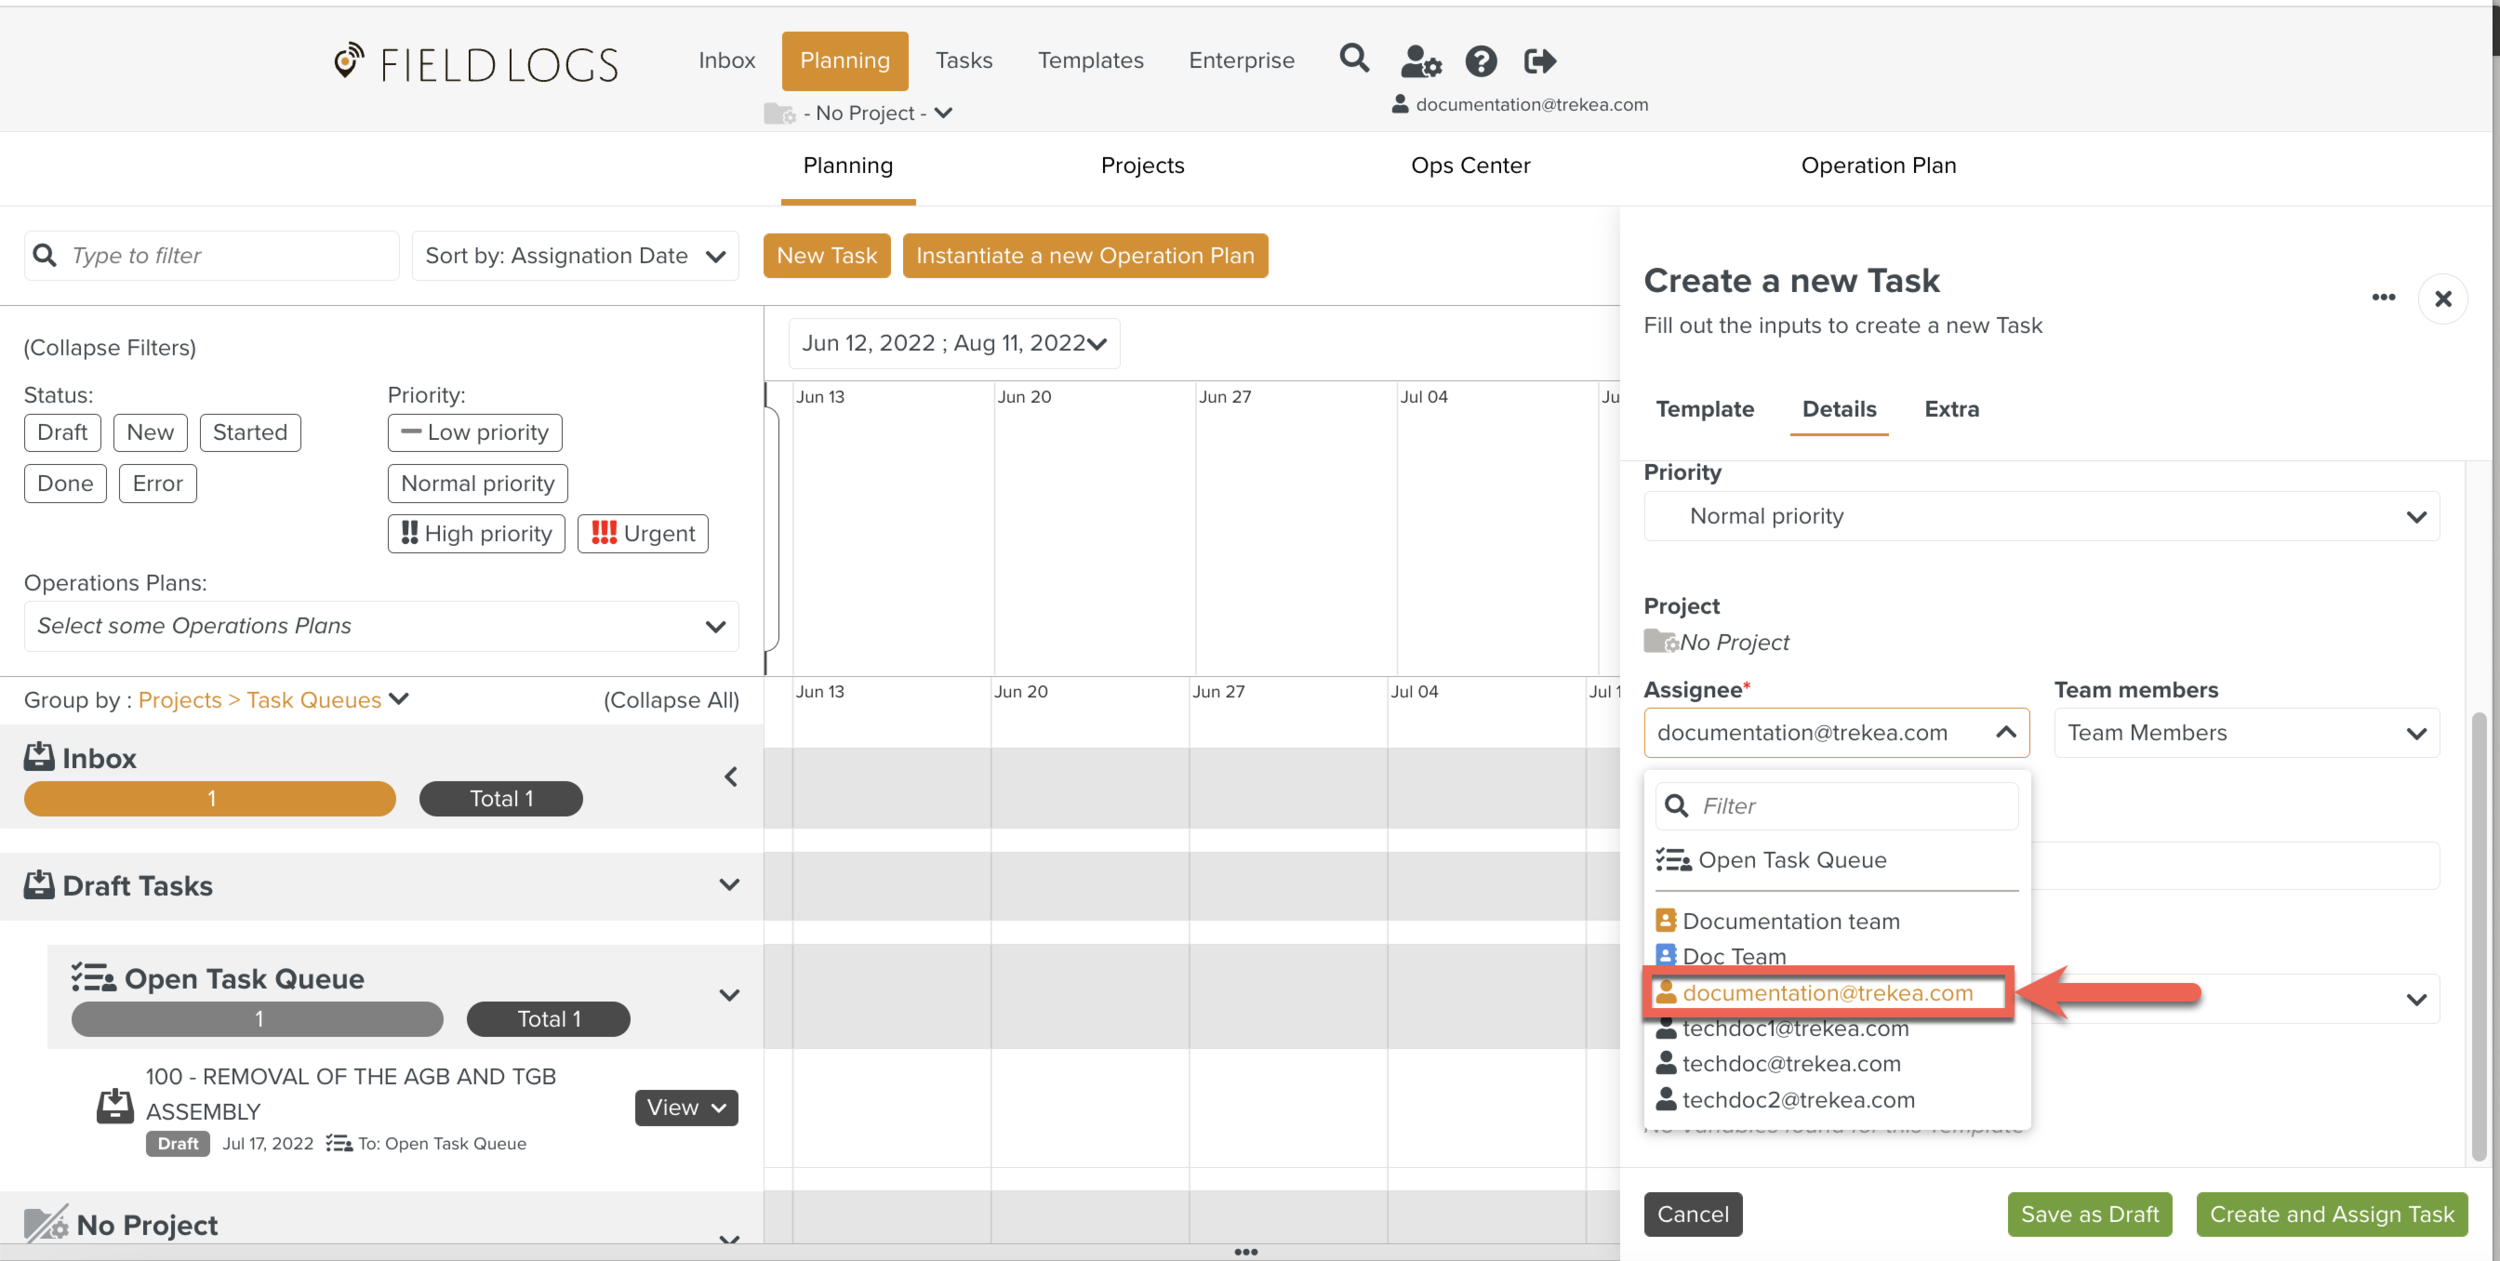Click the three-dot handle at bottom of timeline
Viewport: 2500px width, 1261px height.
(x=1246, y=1251)
